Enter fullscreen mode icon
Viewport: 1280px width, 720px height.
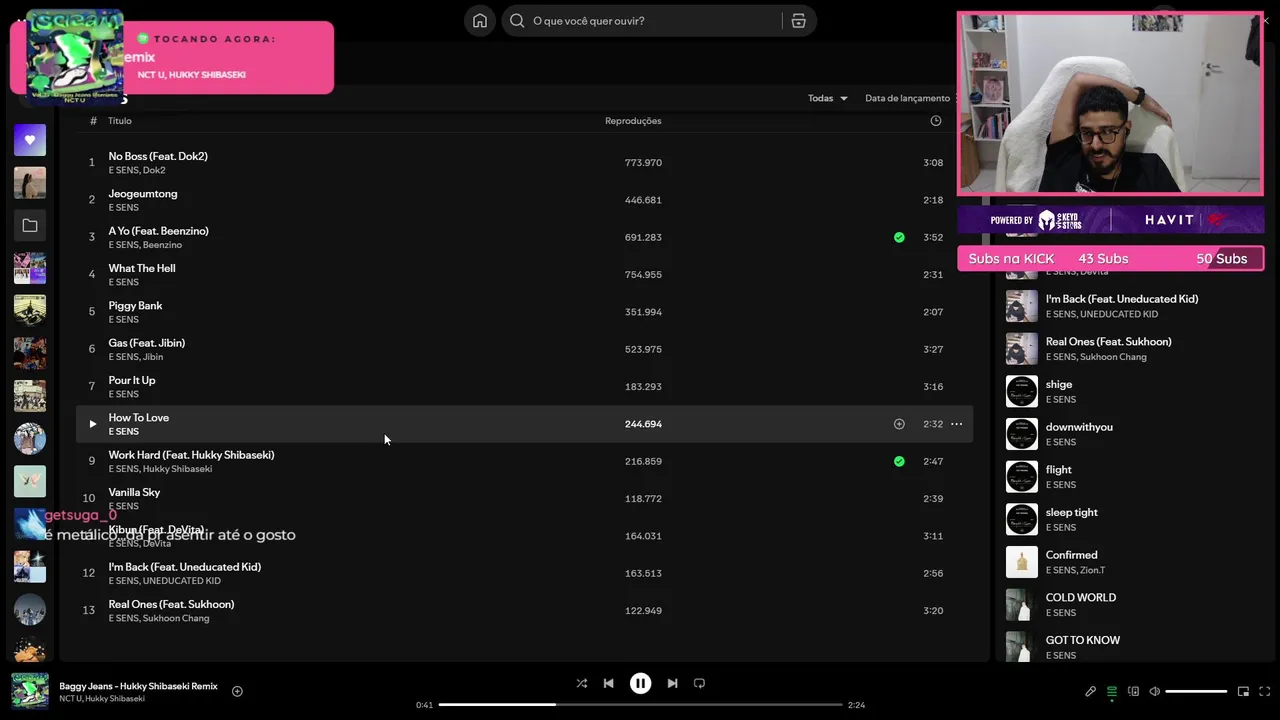point(1264,691)
